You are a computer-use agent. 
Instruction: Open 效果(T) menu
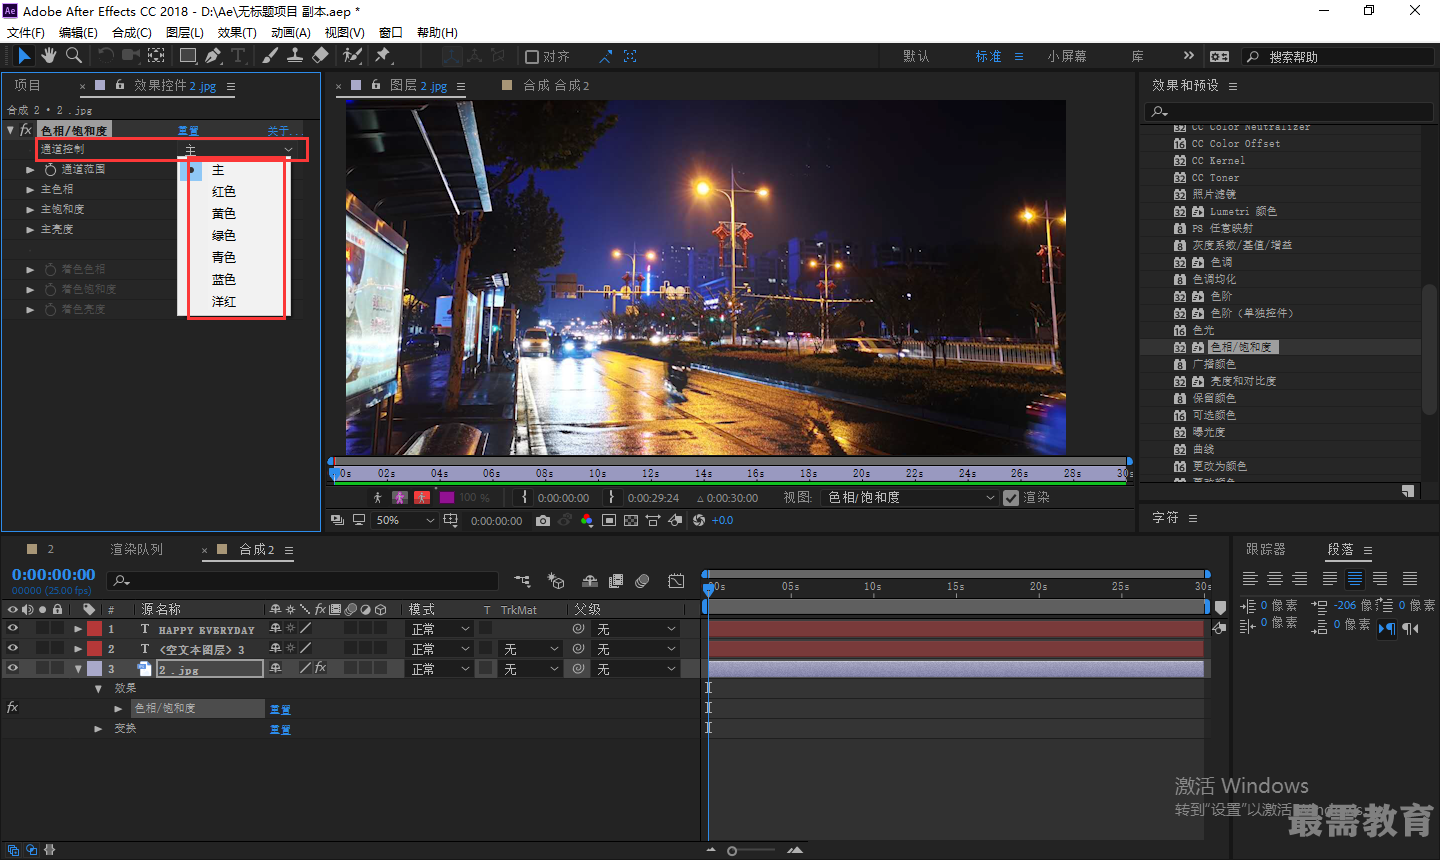tap(237, 32)
